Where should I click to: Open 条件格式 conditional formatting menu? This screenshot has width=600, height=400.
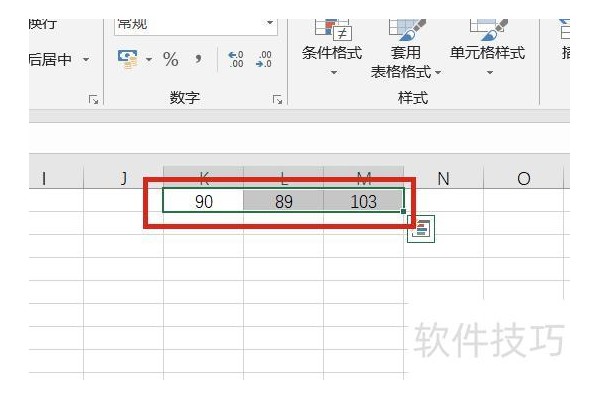pos(332,48)
